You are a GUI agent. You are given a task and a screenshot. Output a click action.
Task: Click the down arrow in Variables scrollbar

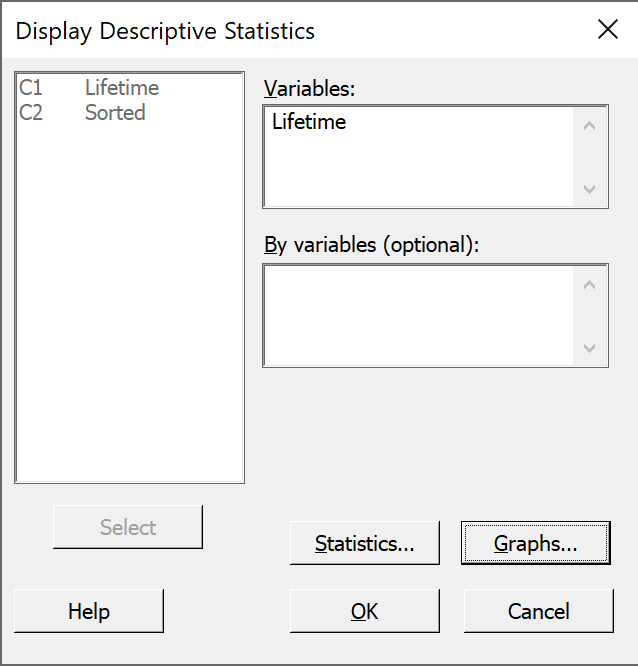pyautogui.click(x=590, y=189)
